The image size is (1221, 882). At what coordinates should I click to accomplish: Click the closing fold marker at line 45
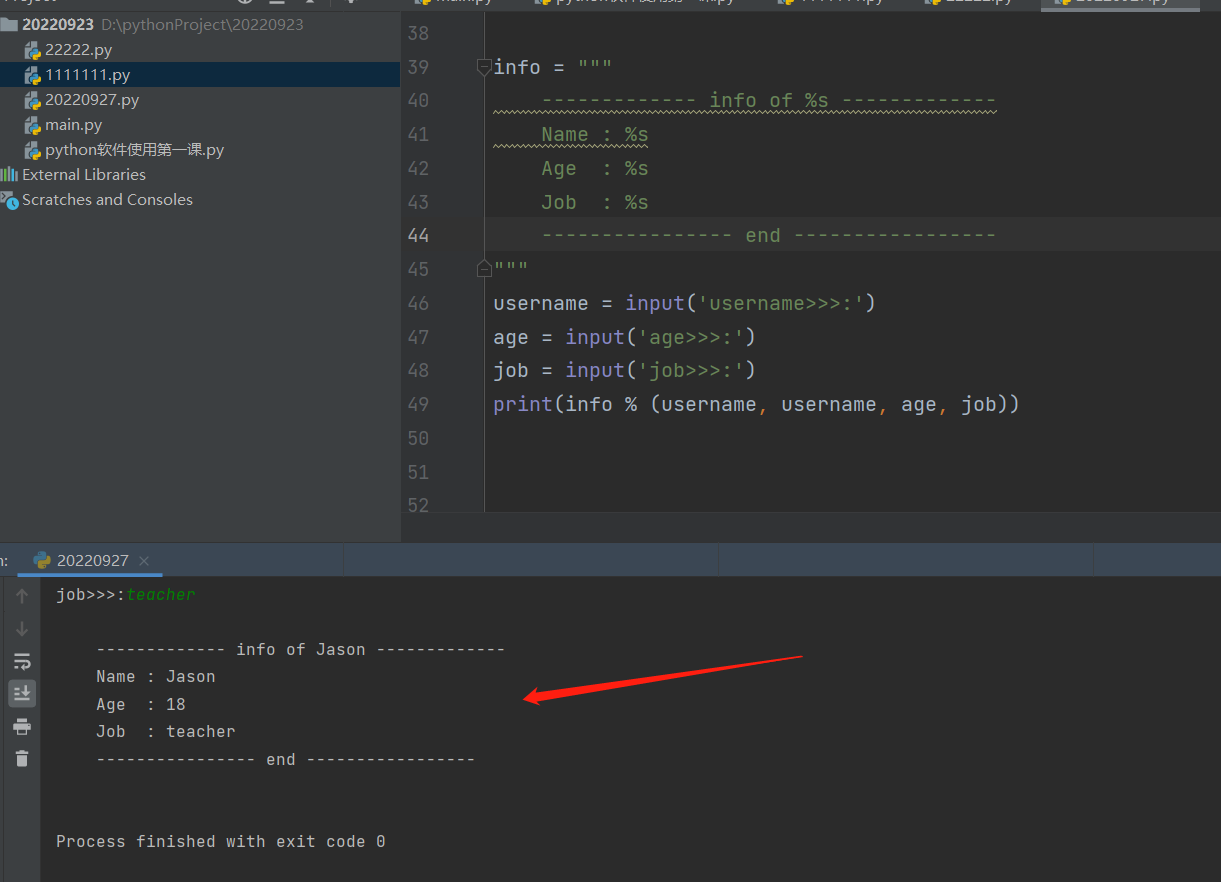pos(484,268)
